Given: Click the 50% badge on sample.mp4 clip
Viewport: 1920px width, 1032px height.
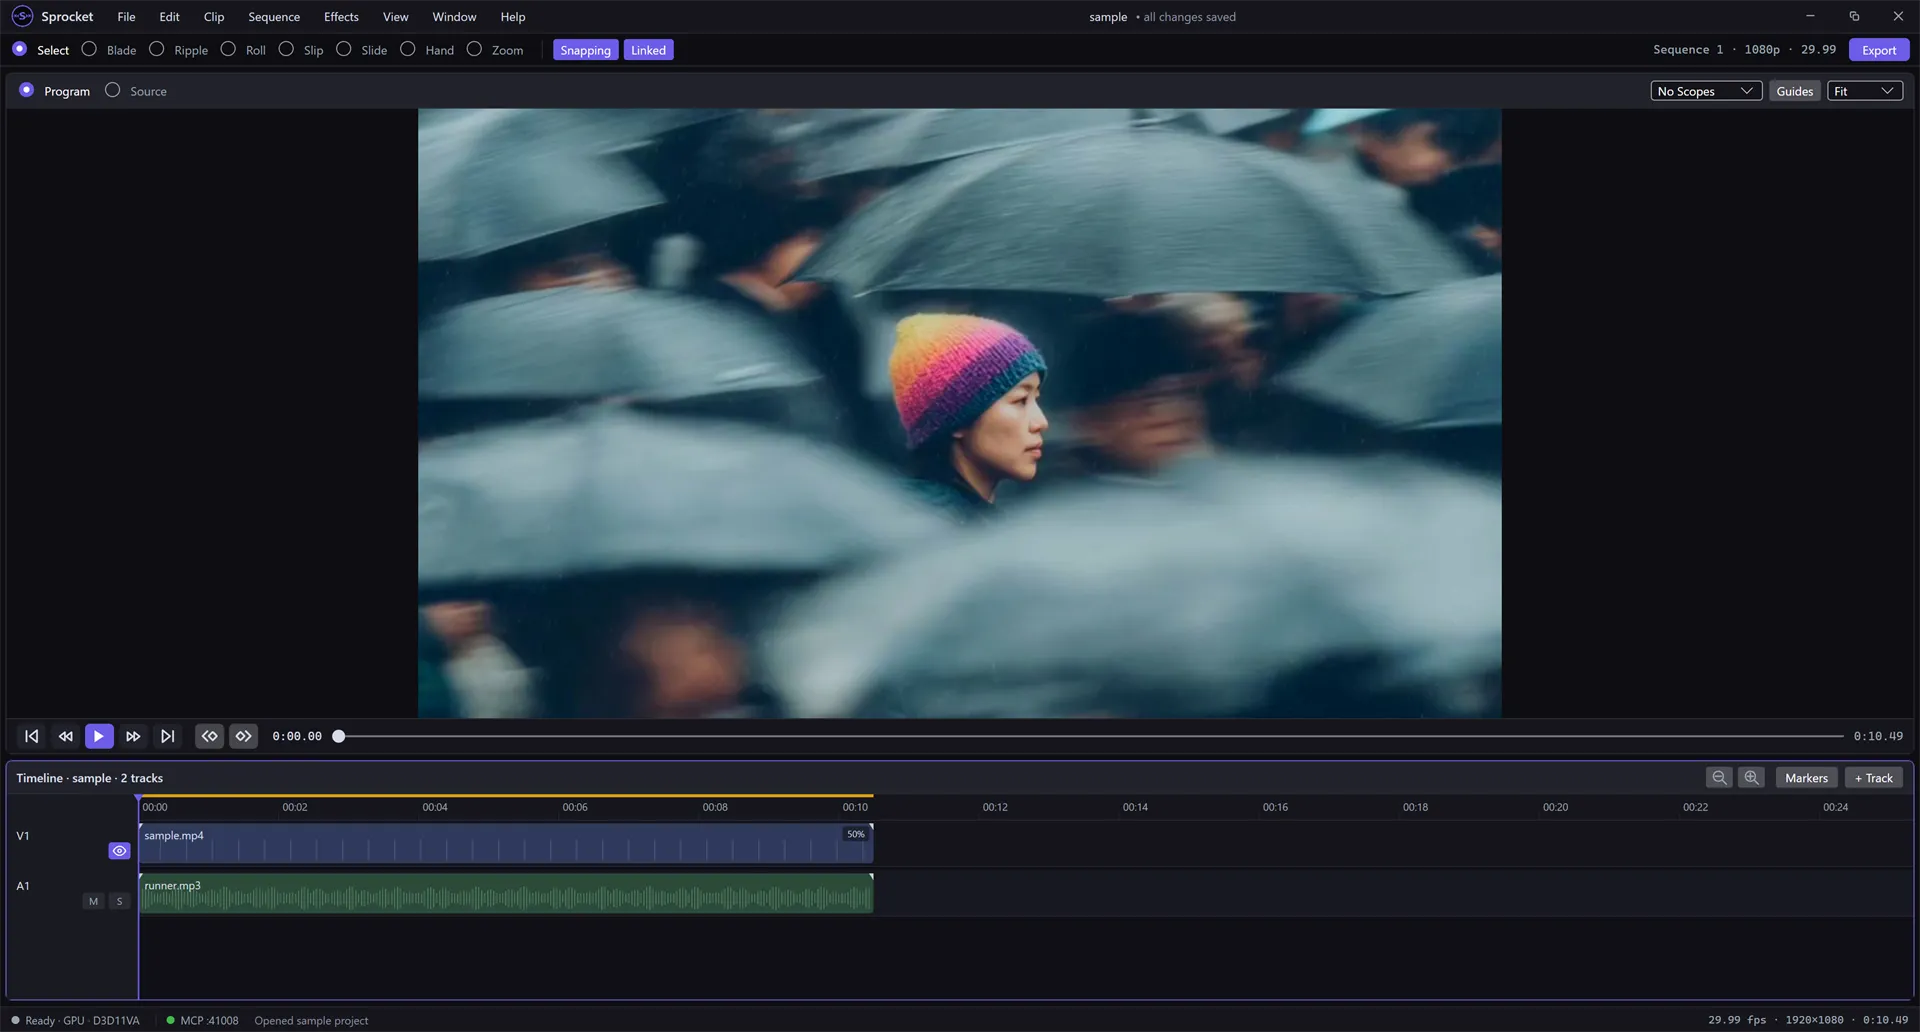Looking at the screenshot, I should click(x=856, y=834).
